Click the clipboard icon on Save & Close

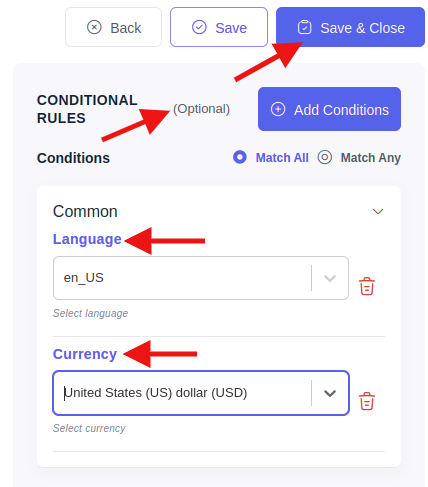click(x=304, y=27)
